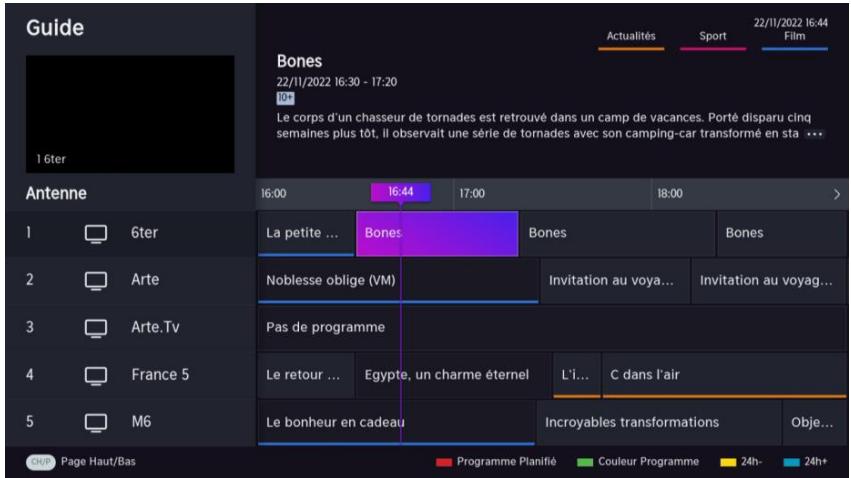This screenshot has width=851, height=478.
Task: Select Obje... programme on M6
Action: (815, 422)
